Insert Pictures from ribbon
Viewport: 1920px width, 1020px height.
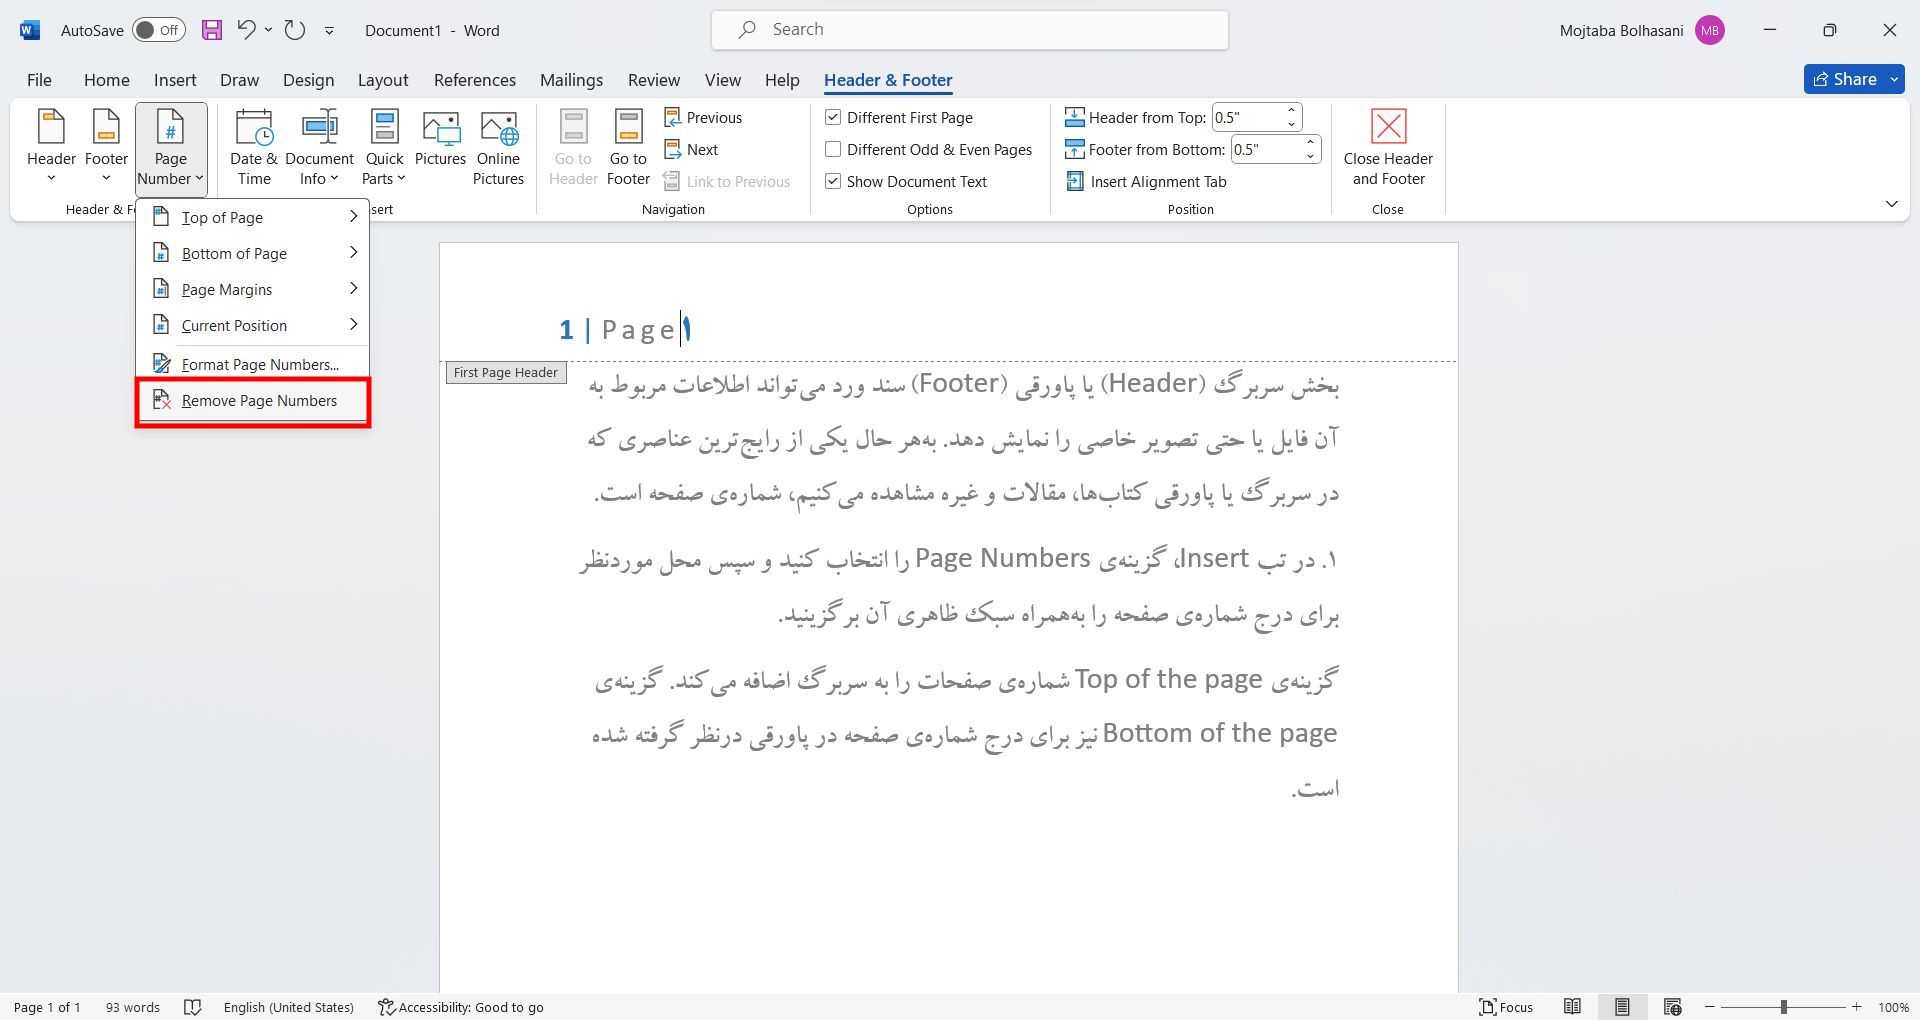[x=440, y=140]
